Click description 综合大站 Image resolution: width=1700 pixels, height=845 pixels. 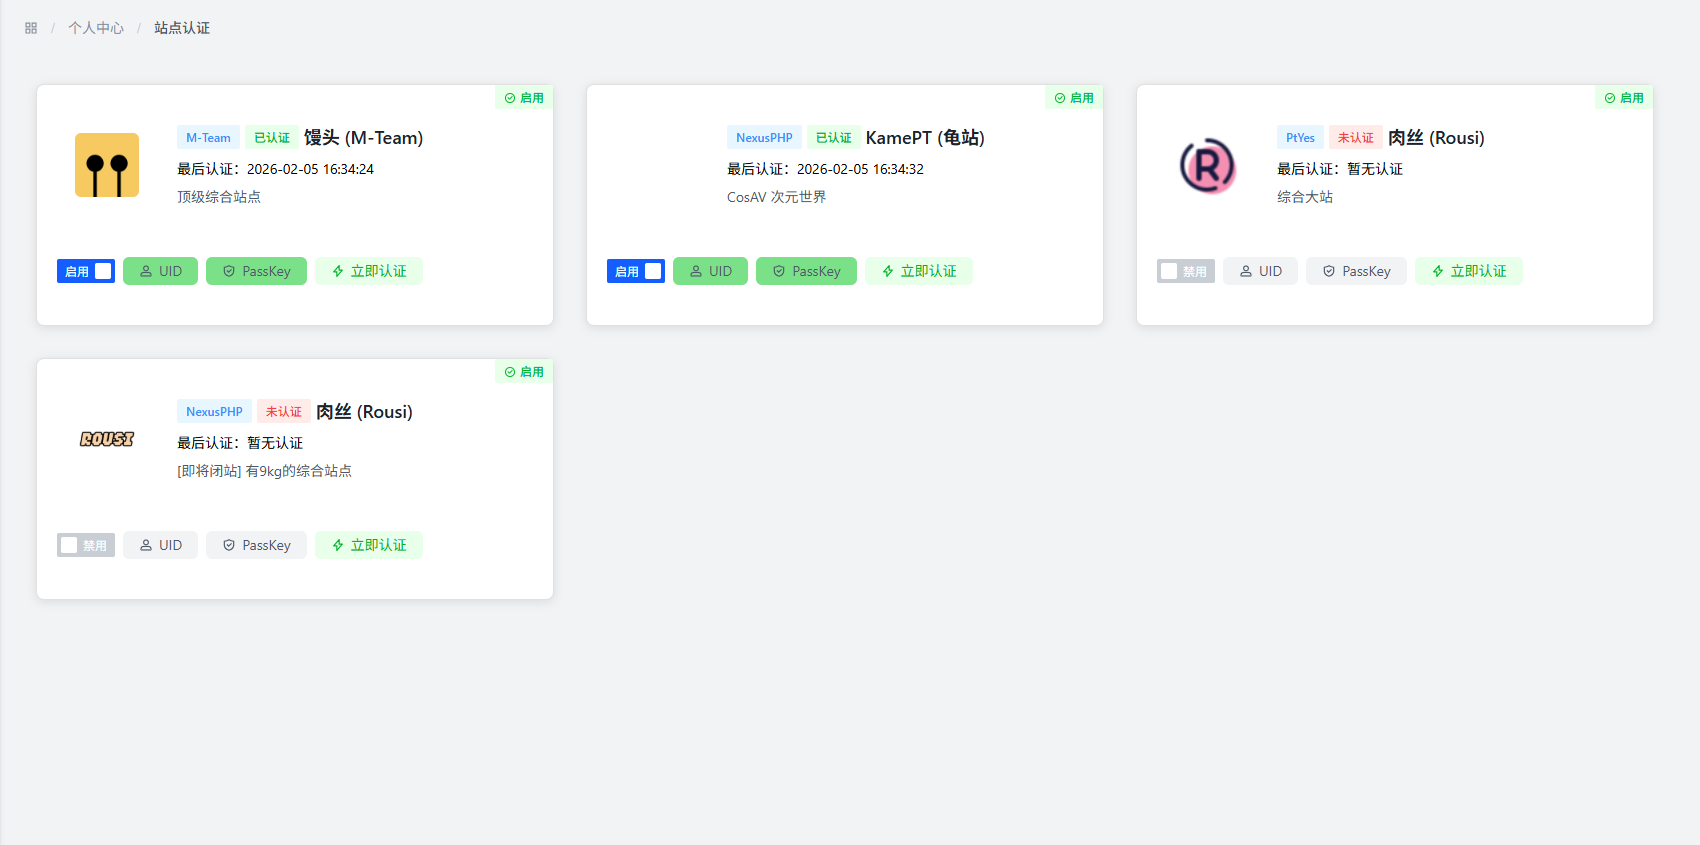[x=1305, y=197]
